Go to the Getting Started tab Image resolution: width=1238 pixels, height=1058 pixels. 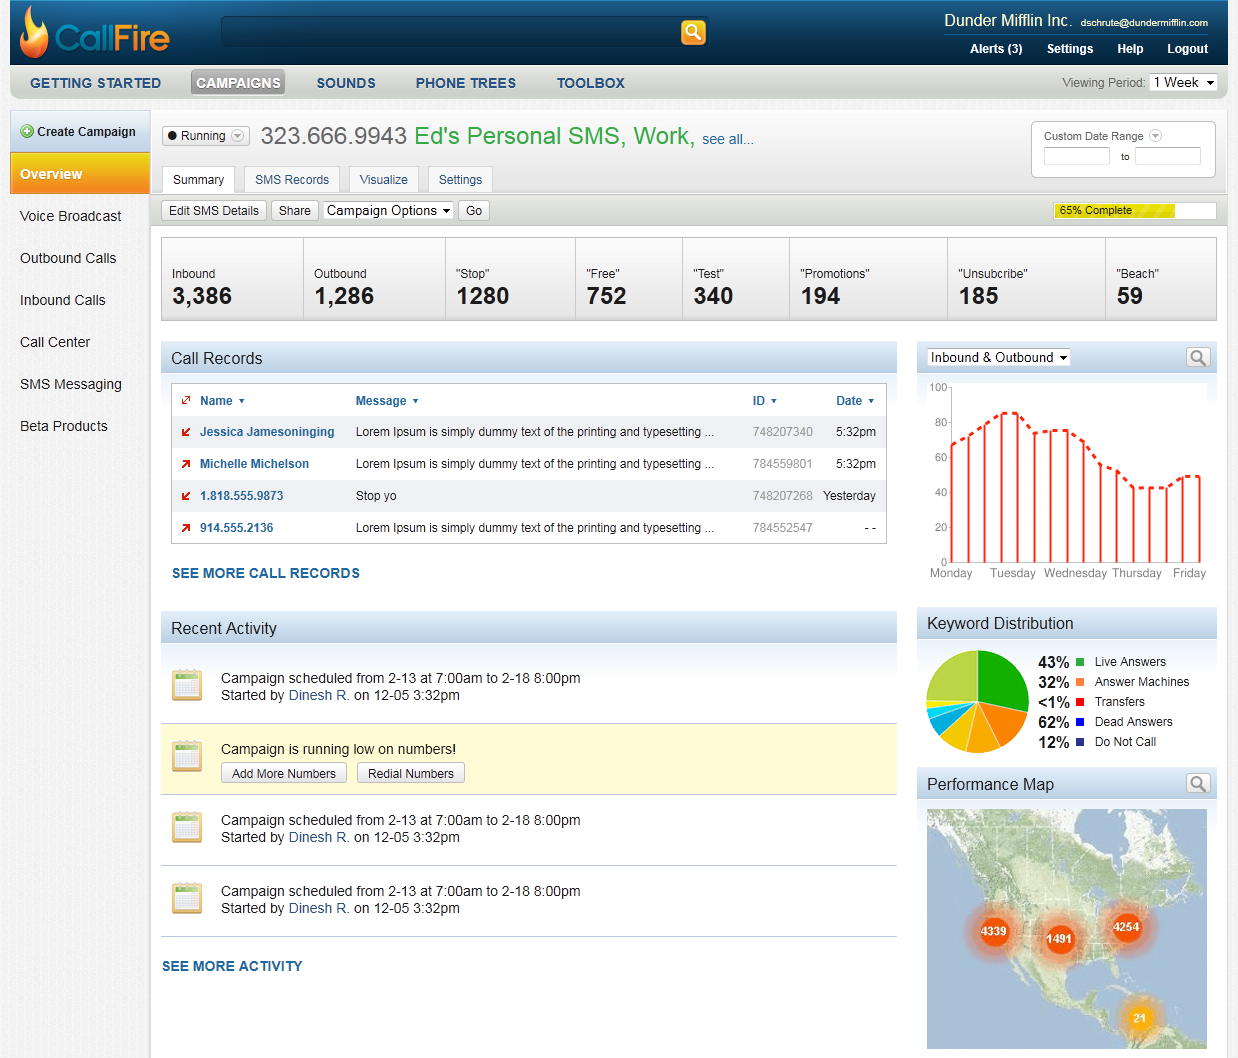tap(96, 83)
